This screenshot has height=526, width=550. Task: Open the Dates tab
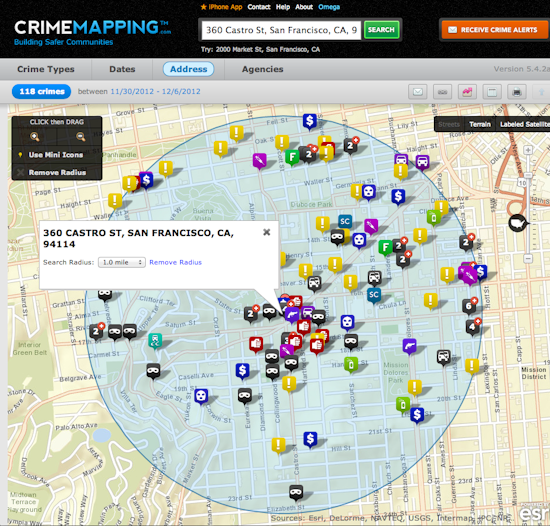(122, 69)
